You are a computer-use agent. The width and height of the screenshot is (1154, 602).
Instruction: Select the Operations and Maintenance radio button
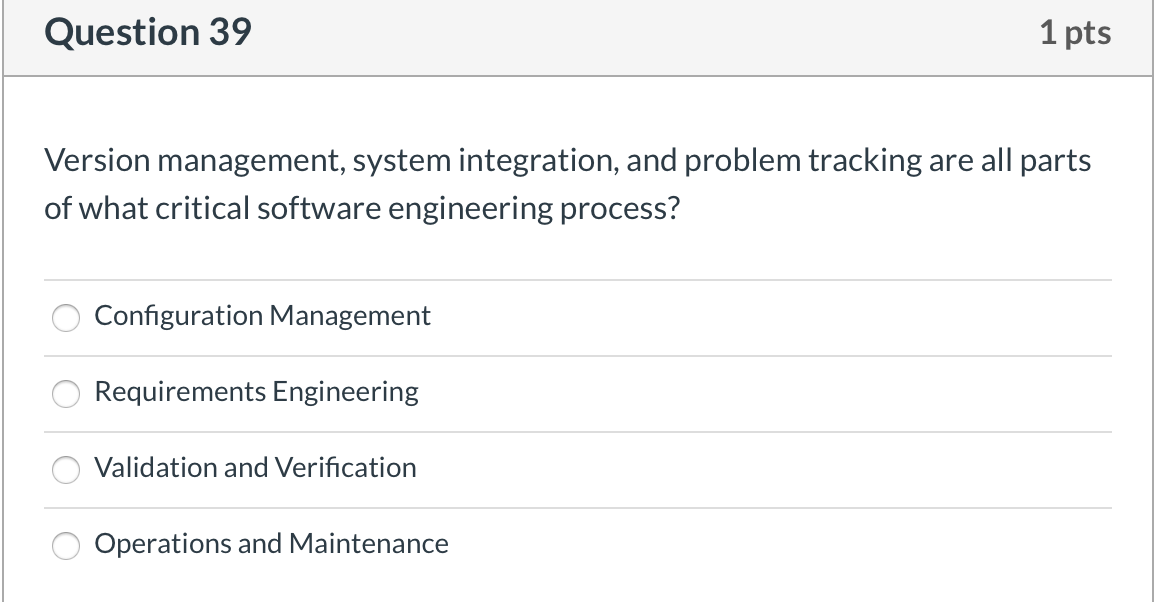(65, 546)
